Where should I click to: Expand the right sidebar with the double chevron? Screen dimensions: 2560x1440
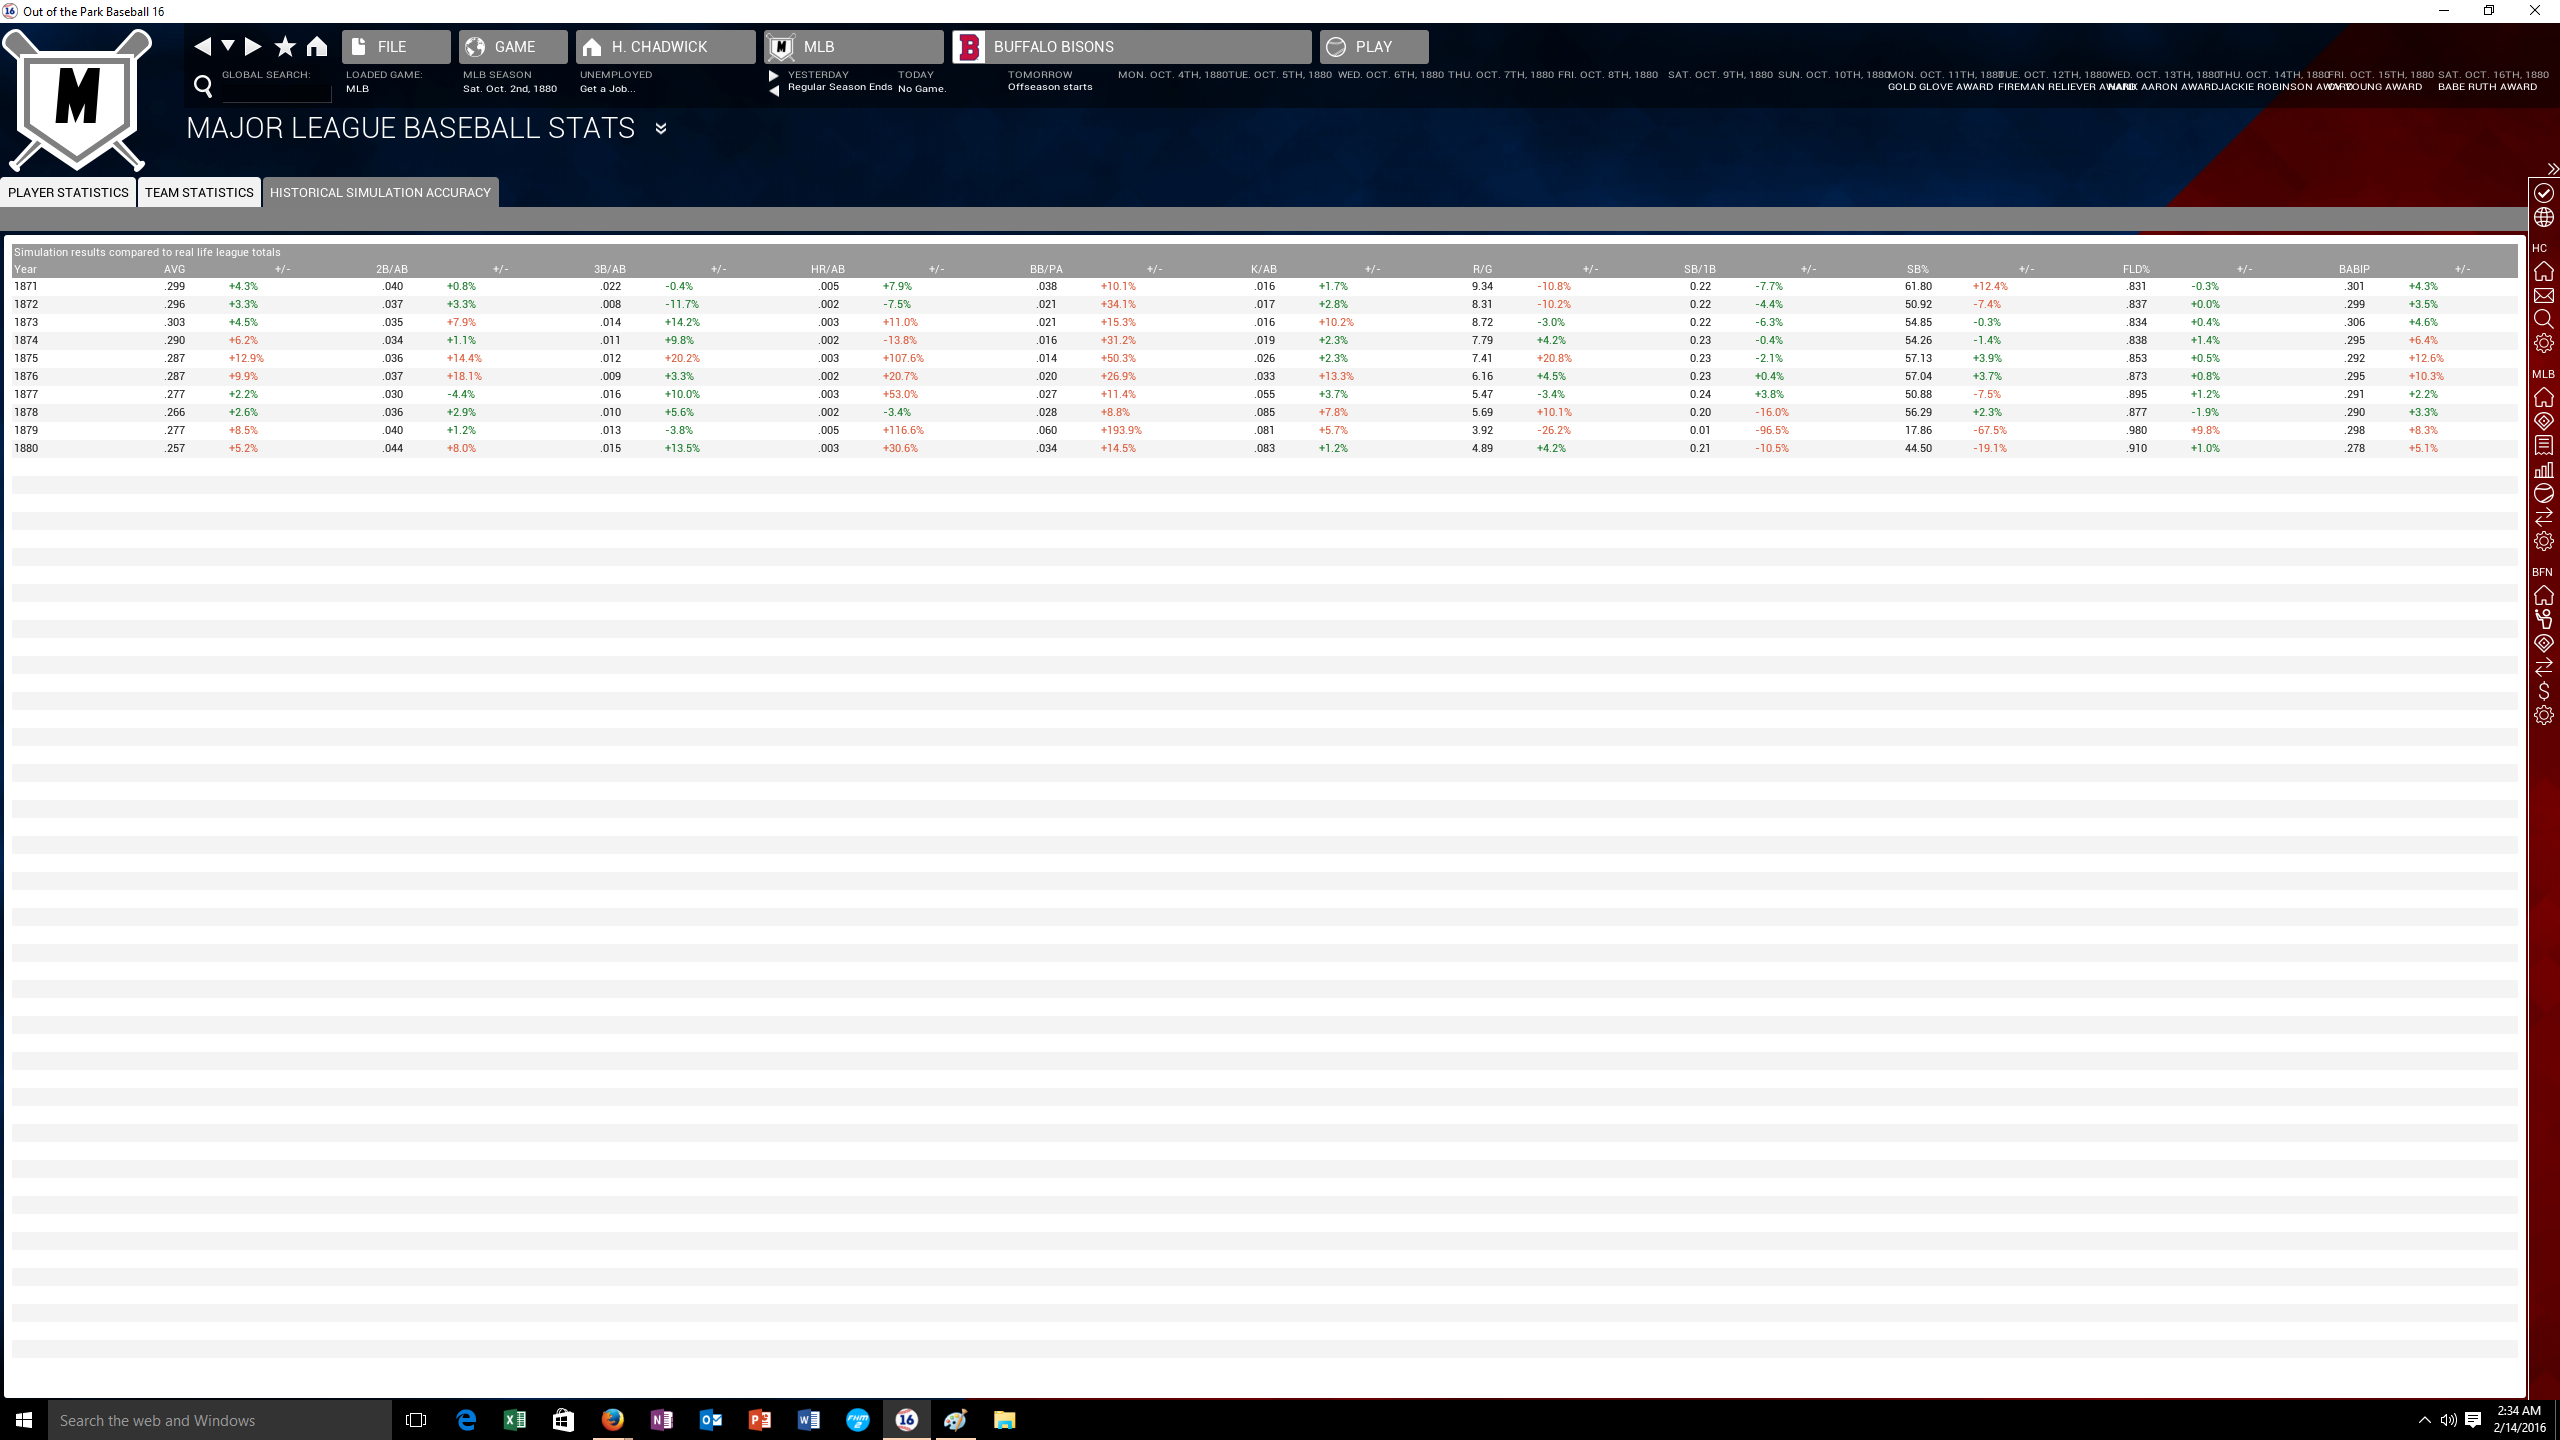[x=2551, y=169]
